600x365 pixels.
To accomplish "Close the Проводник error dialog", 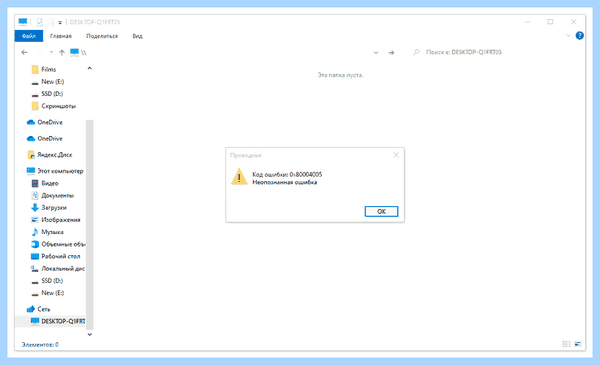I will coord(396,155).
